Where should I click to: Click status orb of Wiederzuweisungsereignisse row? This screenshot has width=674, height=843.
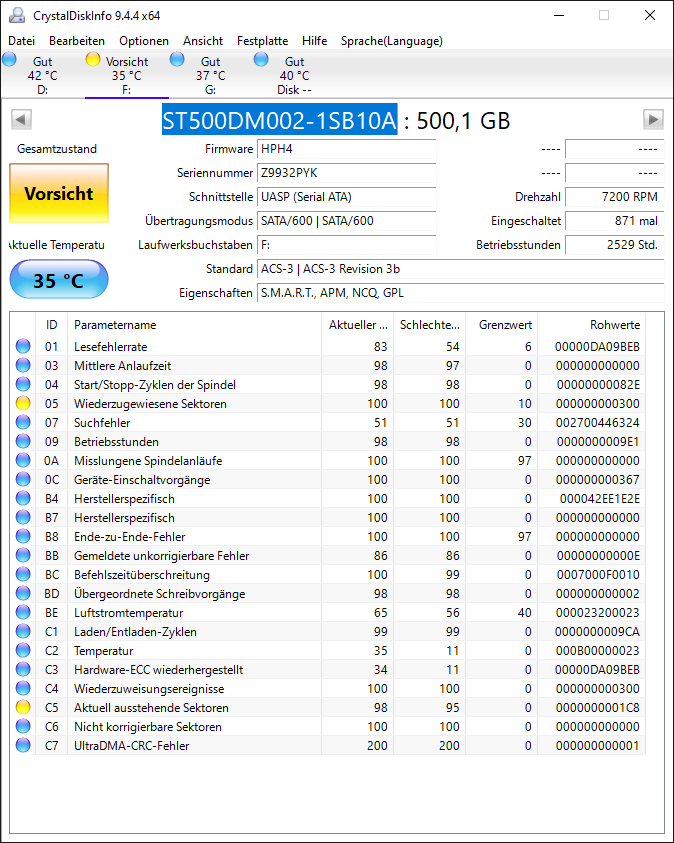23,689
